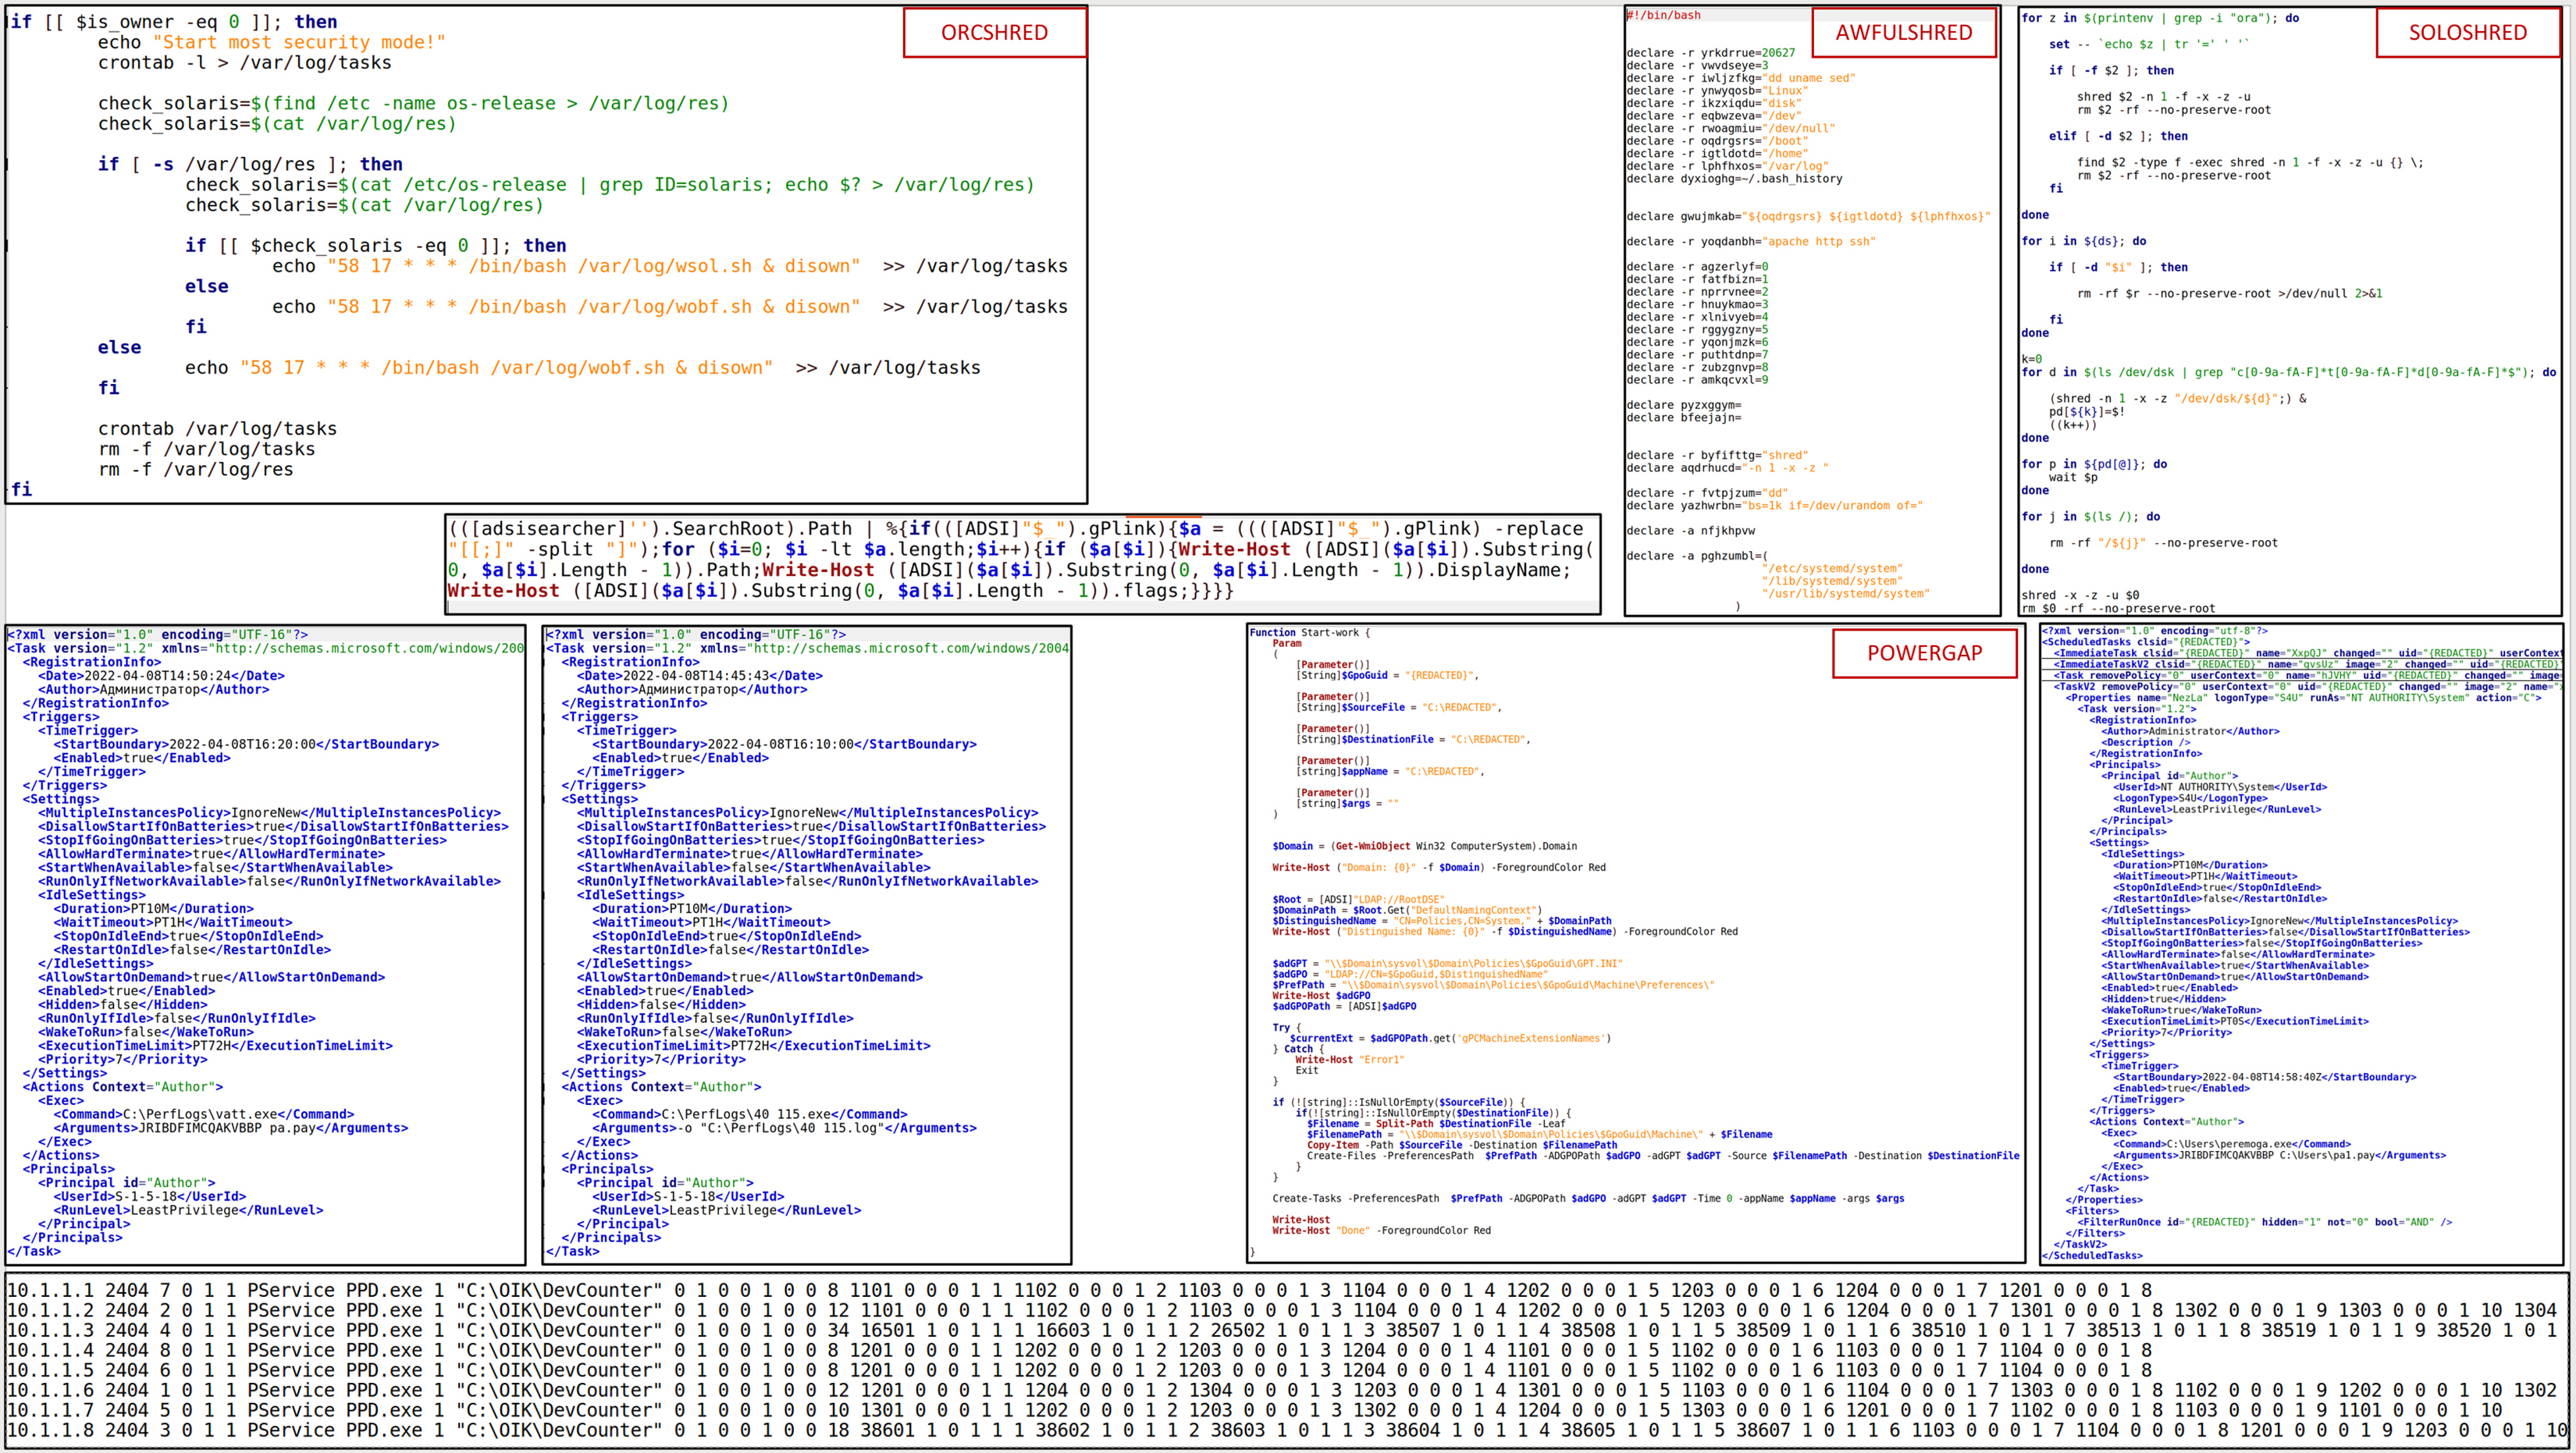The image size is (2576, 1453).
Task: Click the crontab /var/log/tasks line
Action: (217, 428)
